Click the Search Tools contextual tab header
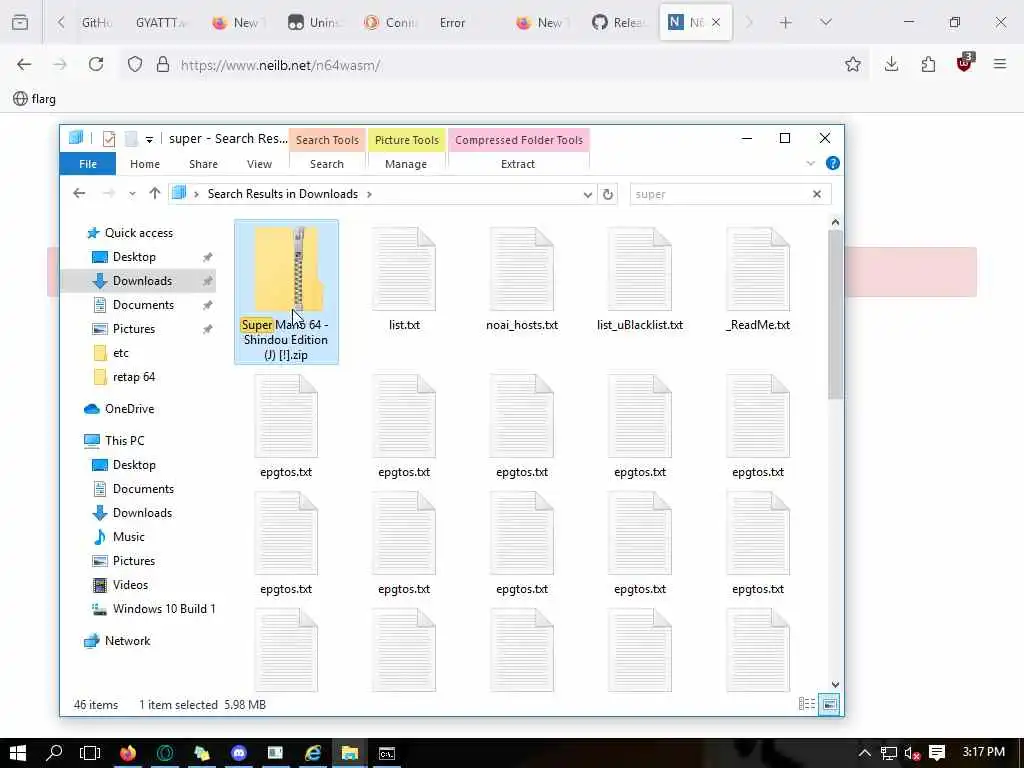Screen dimensions: 1024x768 [x=327, y=140]
